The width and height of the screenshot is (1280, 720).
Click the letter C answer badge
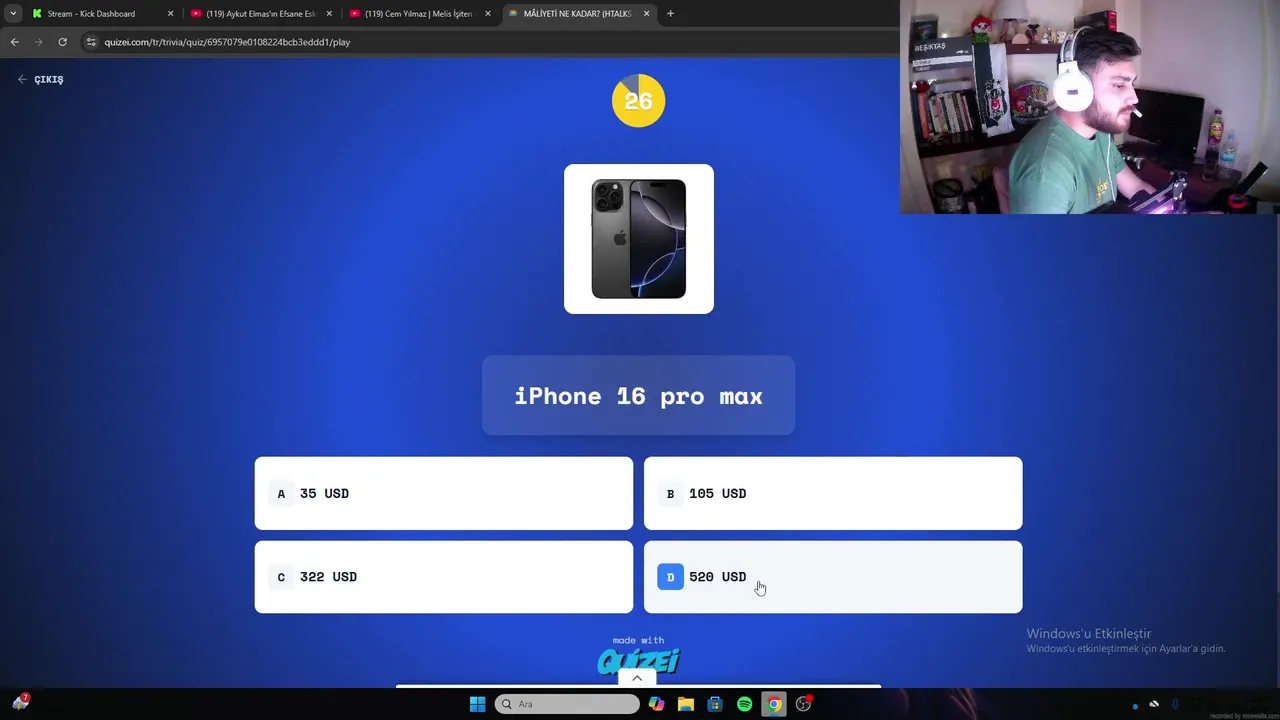click(281, 577)
